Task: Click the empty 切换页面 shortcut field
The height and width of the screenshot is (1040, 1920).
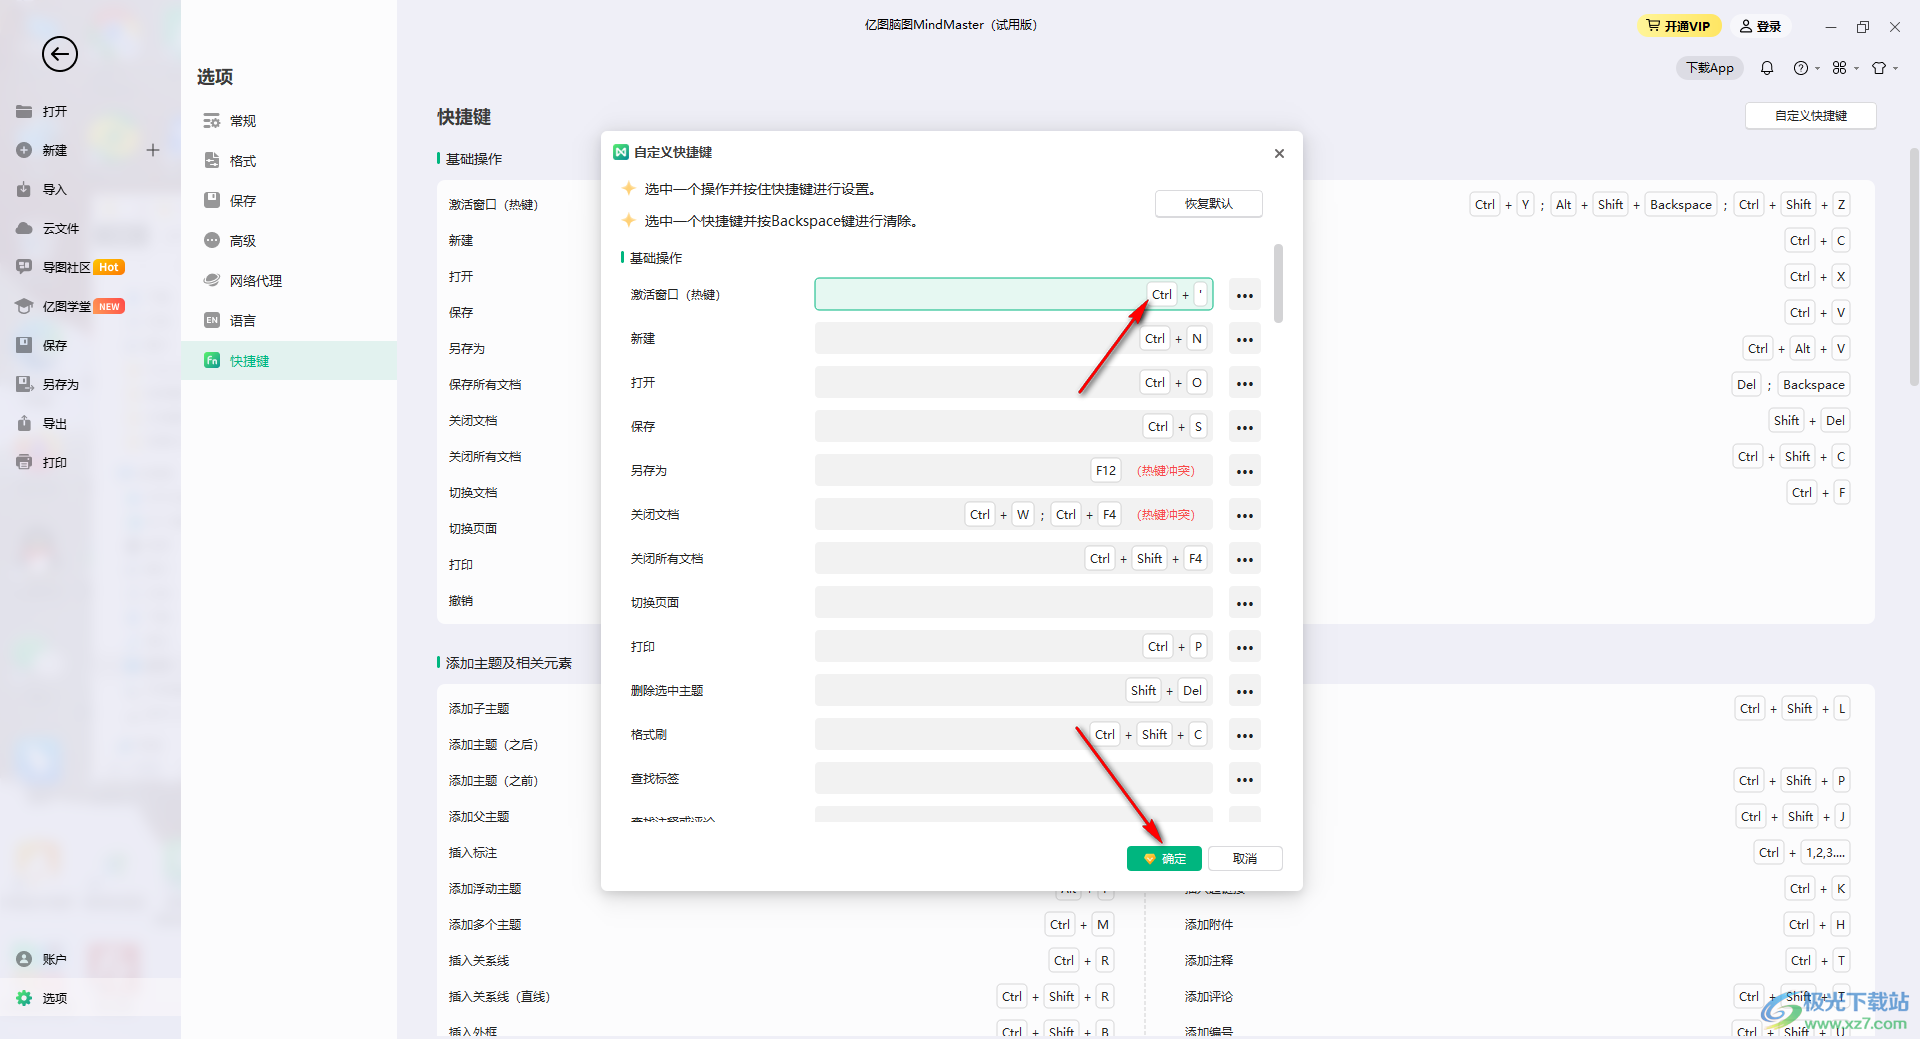Action: coord(1014,602)
